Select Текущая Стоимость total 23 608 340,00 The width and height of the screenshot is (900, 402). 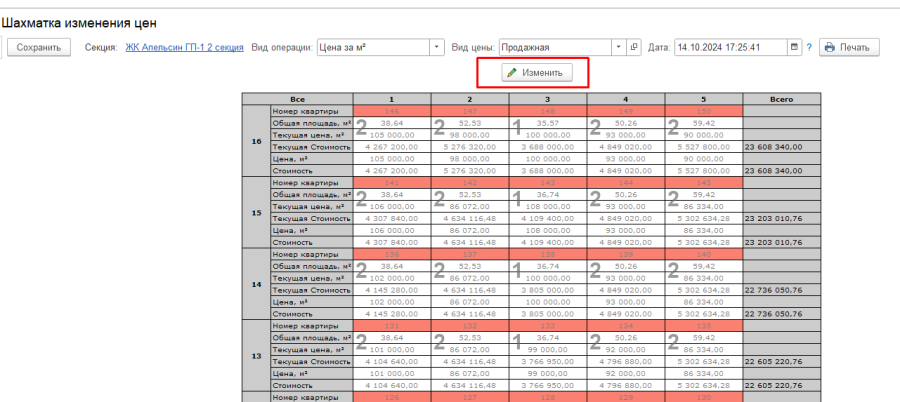point(782,147)
